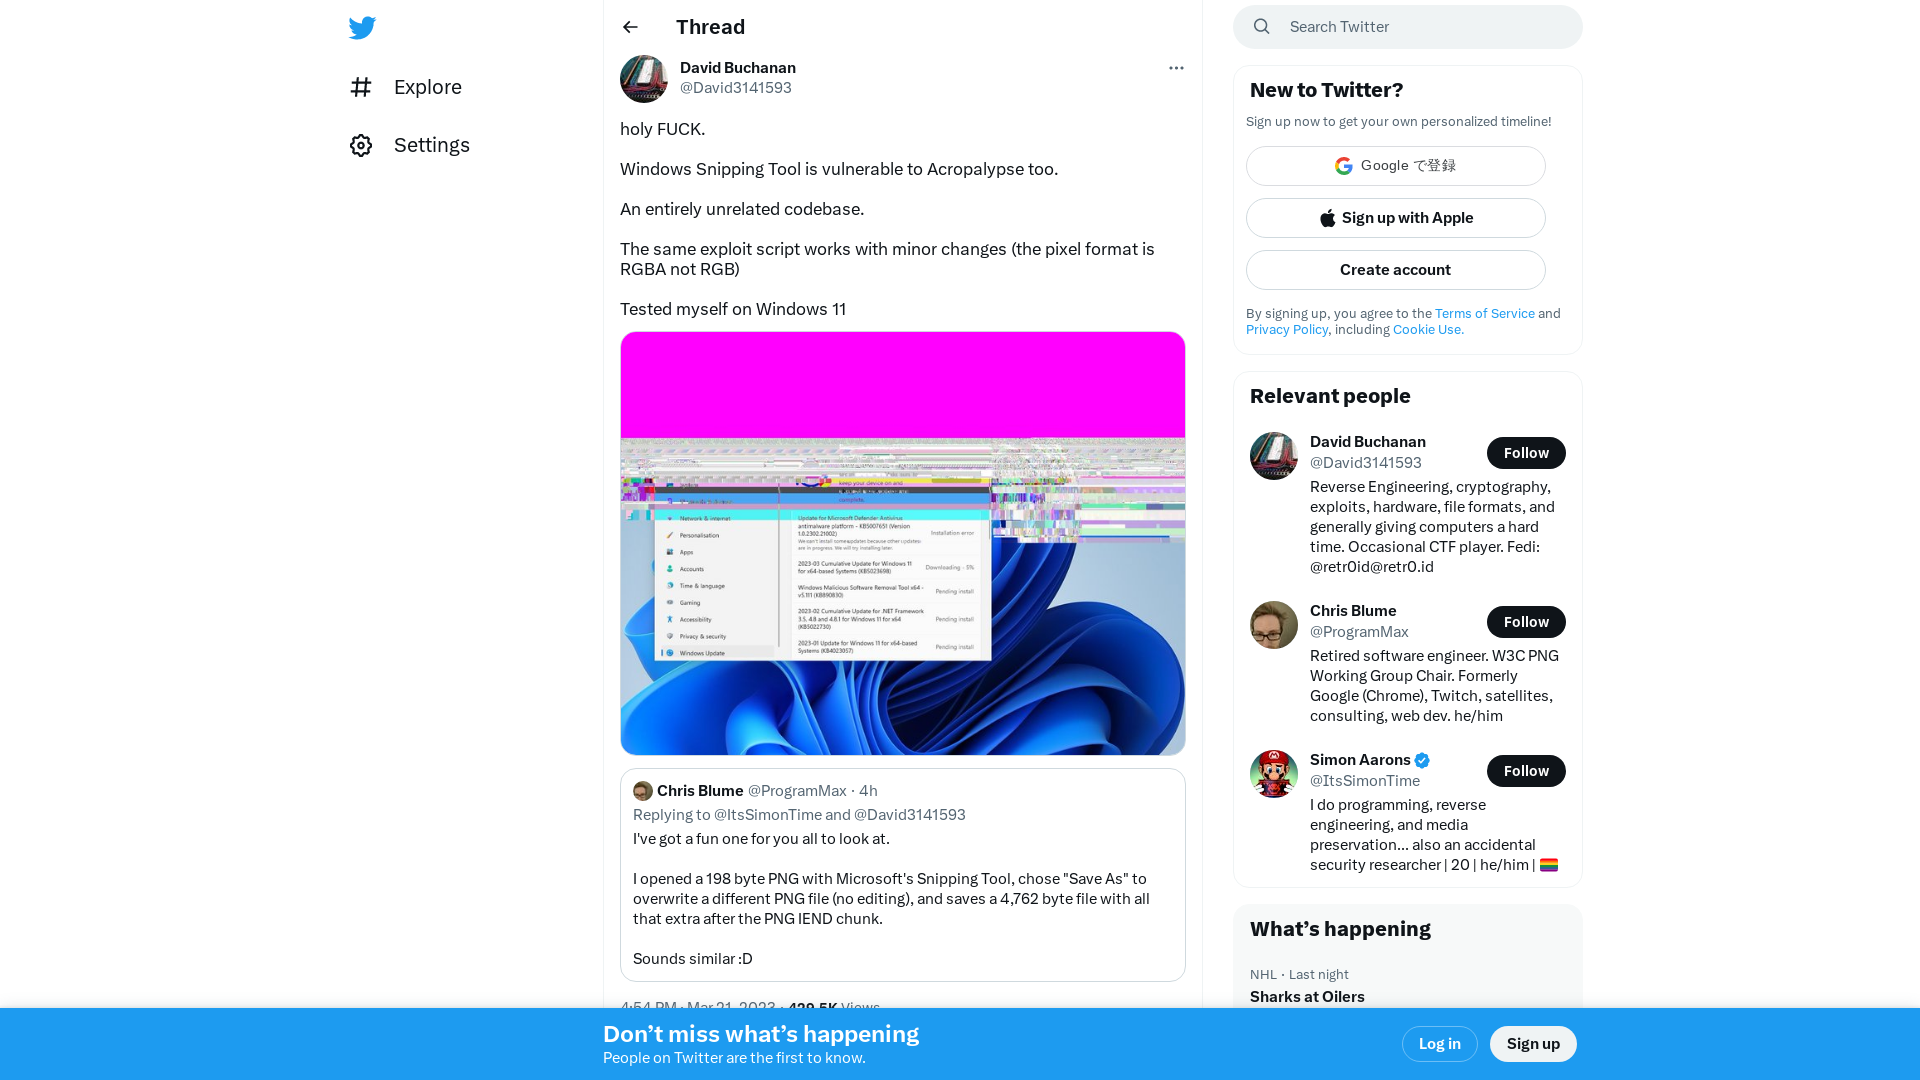Click the three-dot more options icon
This screenshot has width=1920, height=1080.
1175,67
